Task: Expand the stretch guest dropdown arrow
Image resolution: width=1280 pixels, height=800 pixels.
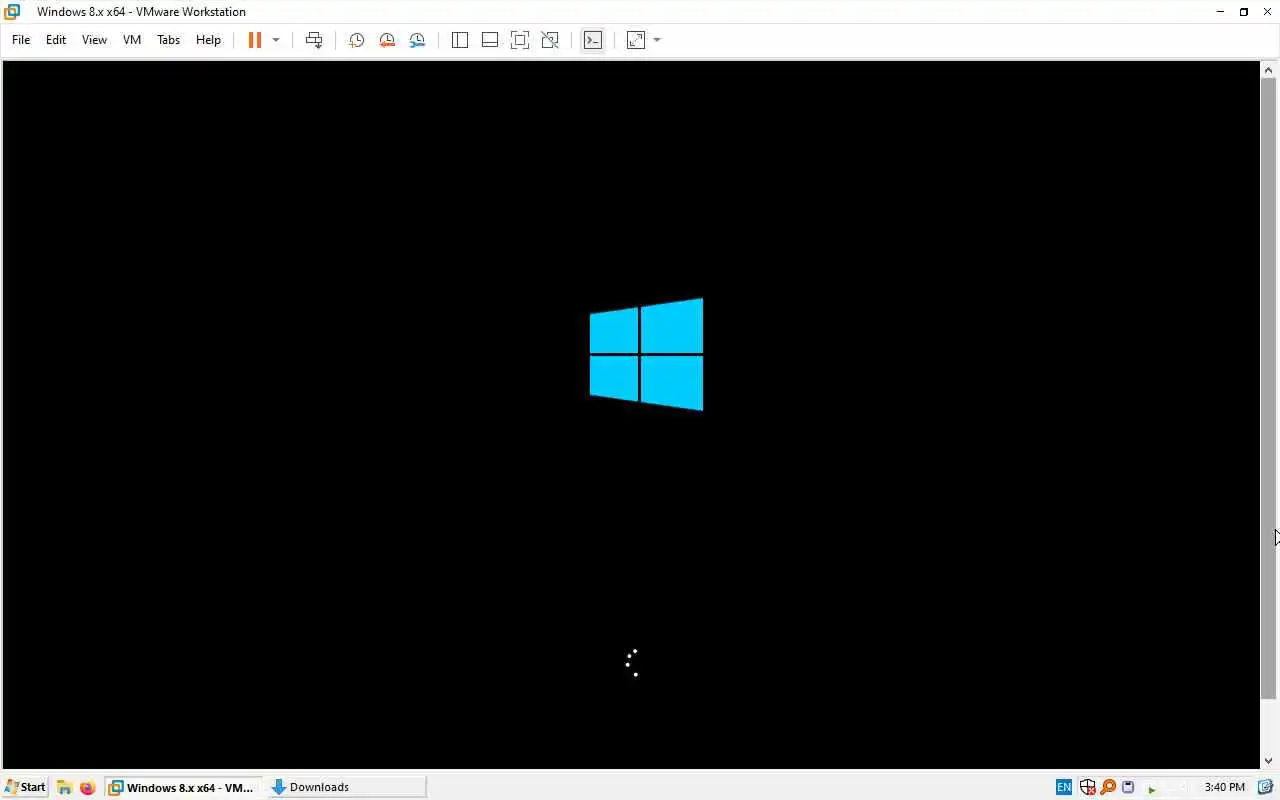Action: point(657,40)
